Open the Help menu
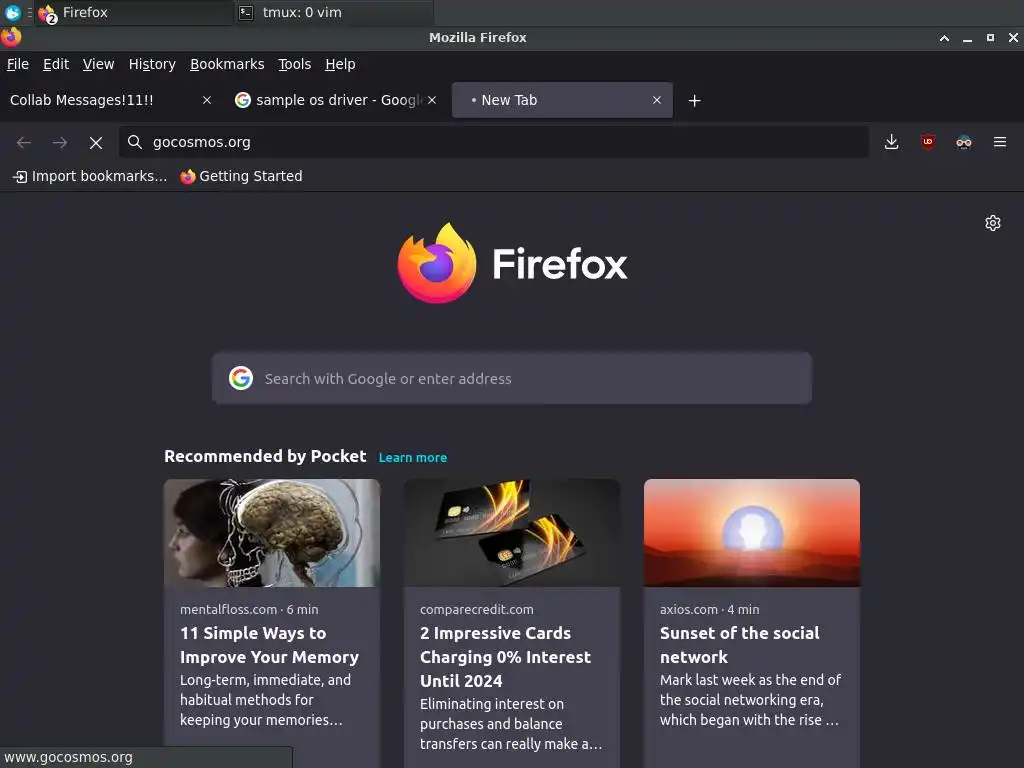The height and width of the screenshot is (768, 1024). pyautogui.click(x=340, y=64)
